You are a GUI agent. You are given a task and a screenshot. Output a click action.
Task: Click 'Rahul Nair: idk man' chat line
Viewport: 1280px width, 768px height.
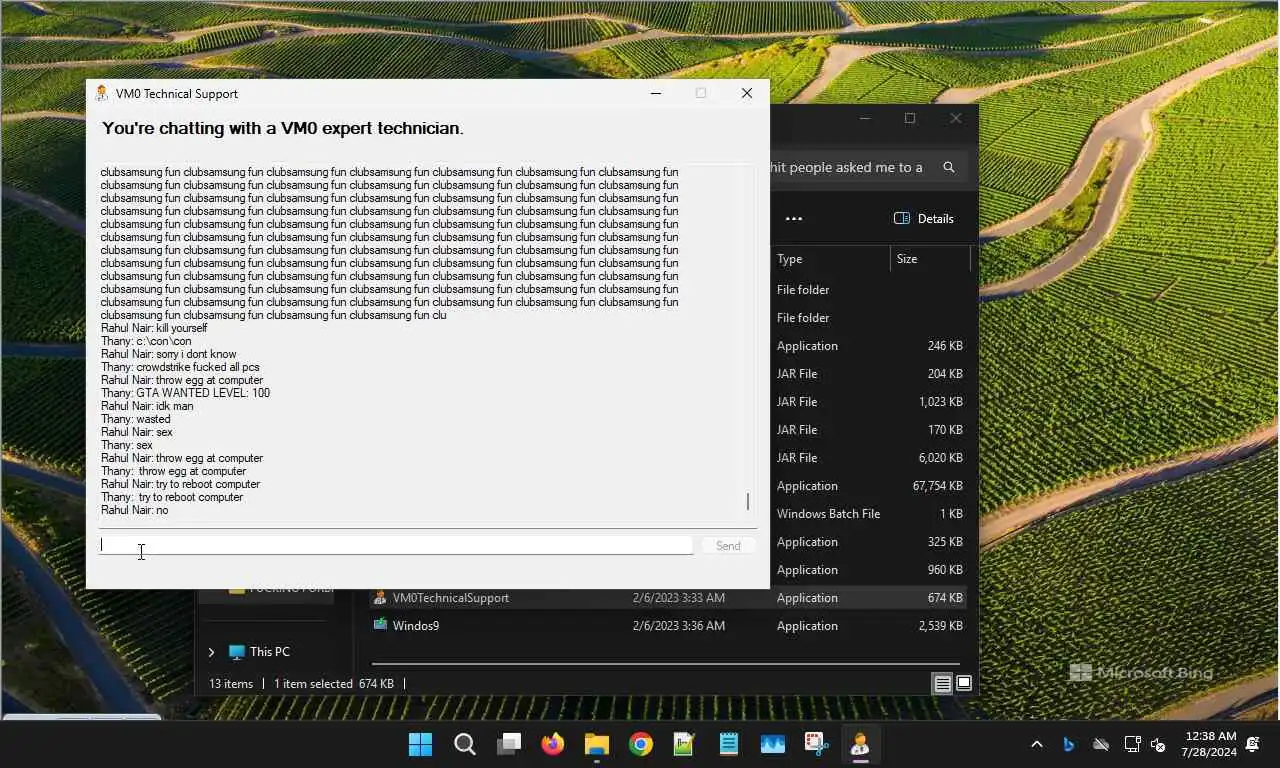click(147, 406)
